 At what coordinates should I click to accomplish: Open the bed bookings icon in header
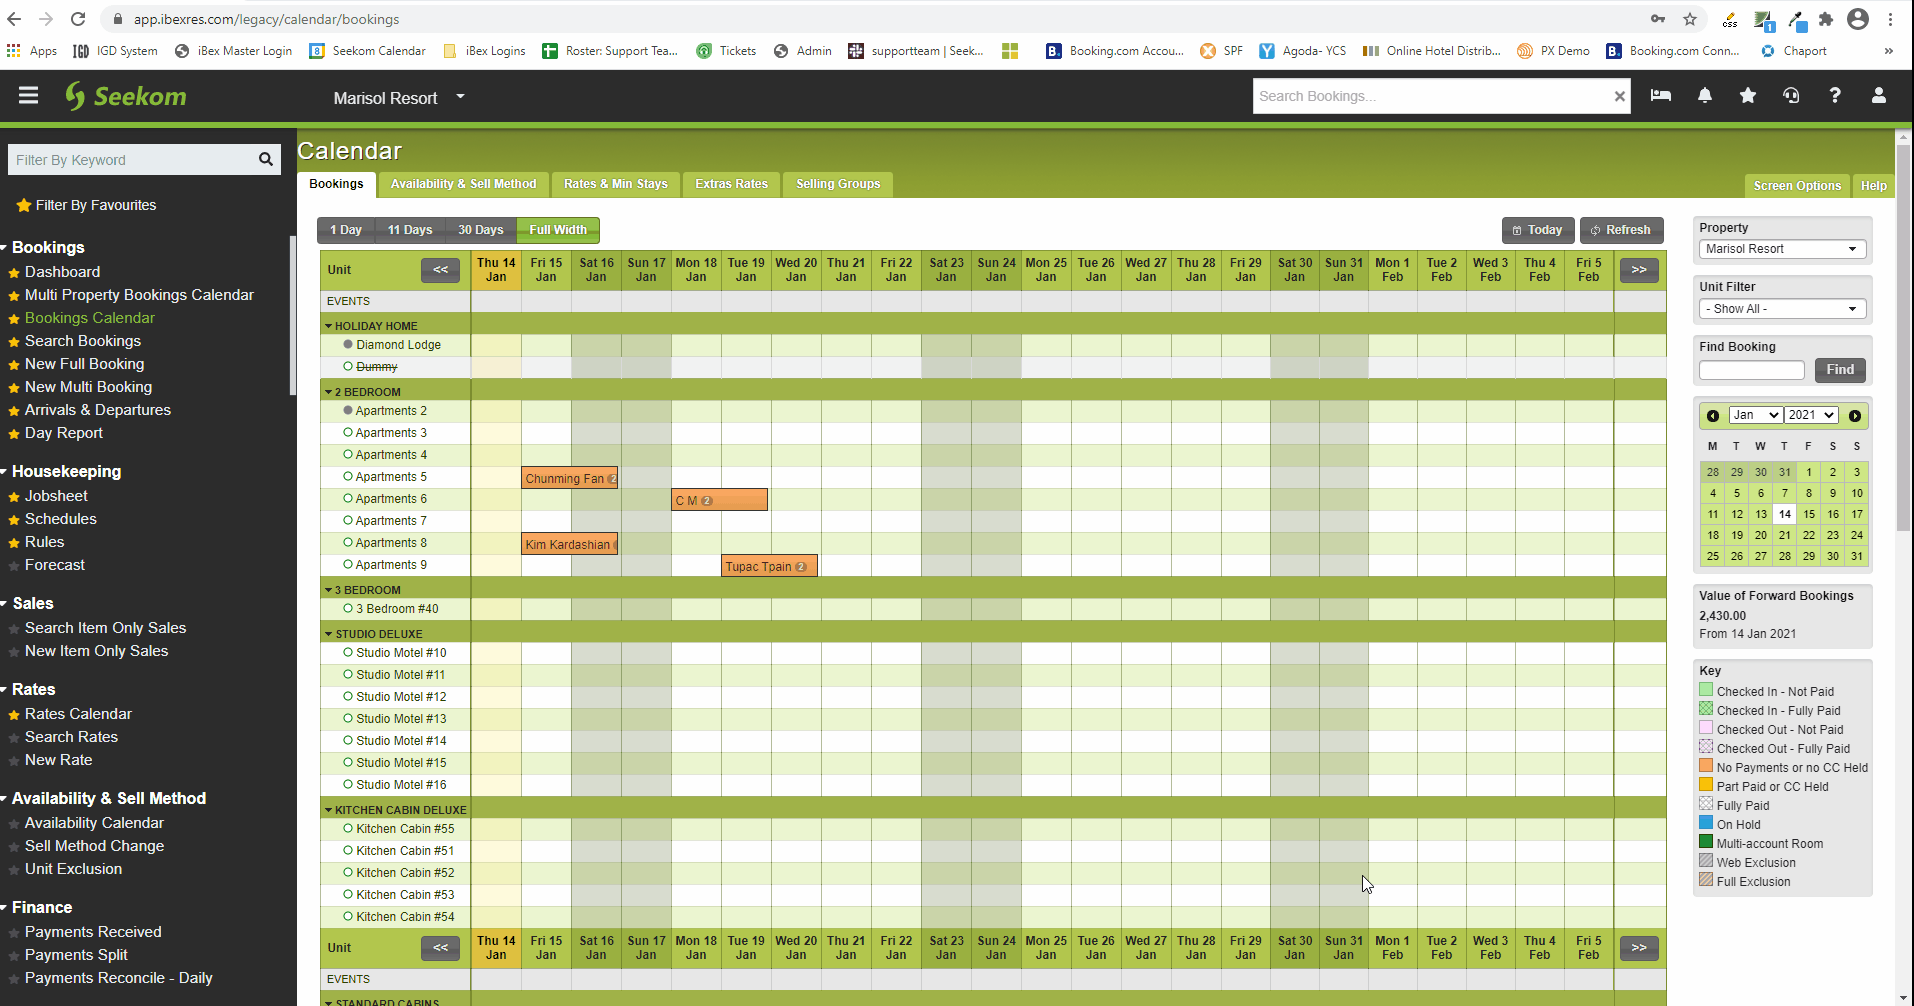coord(1661,95)
